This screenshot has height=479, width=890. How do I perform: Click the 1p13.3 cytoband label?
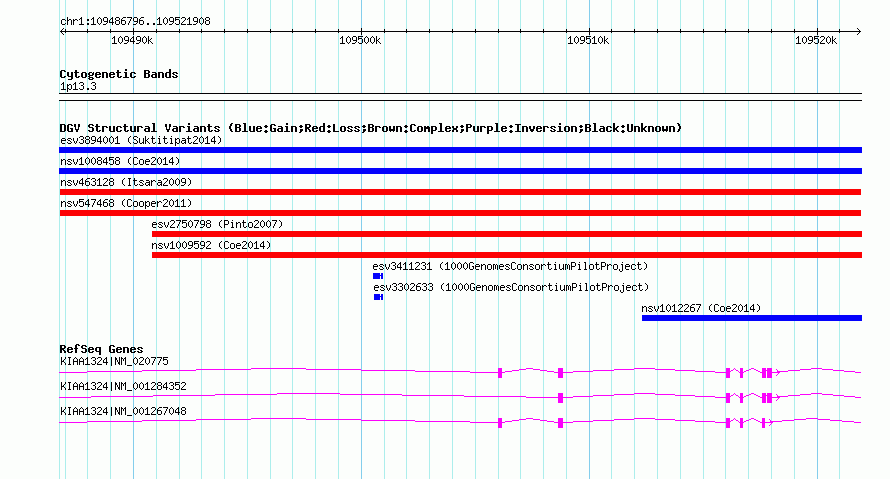click(78, 86)
